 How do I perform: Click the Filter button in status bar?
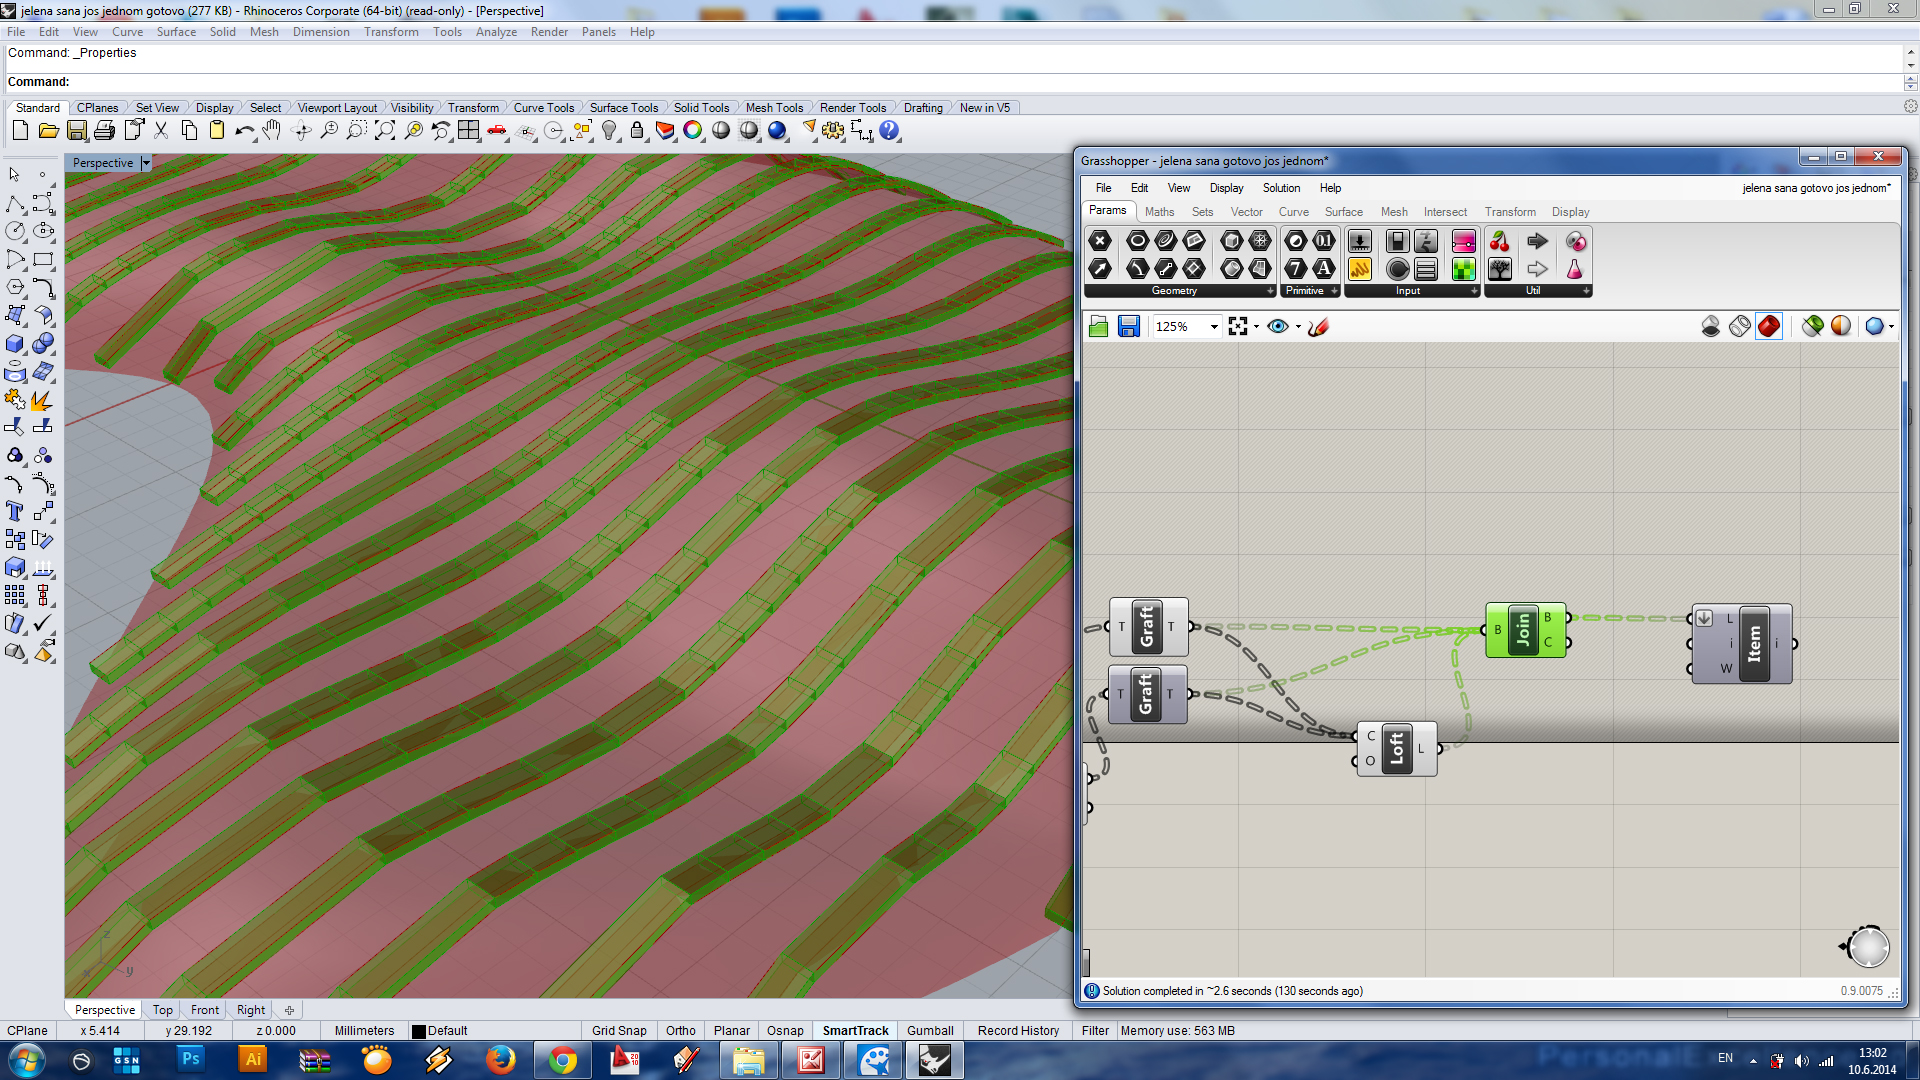click(1095, 1031)
